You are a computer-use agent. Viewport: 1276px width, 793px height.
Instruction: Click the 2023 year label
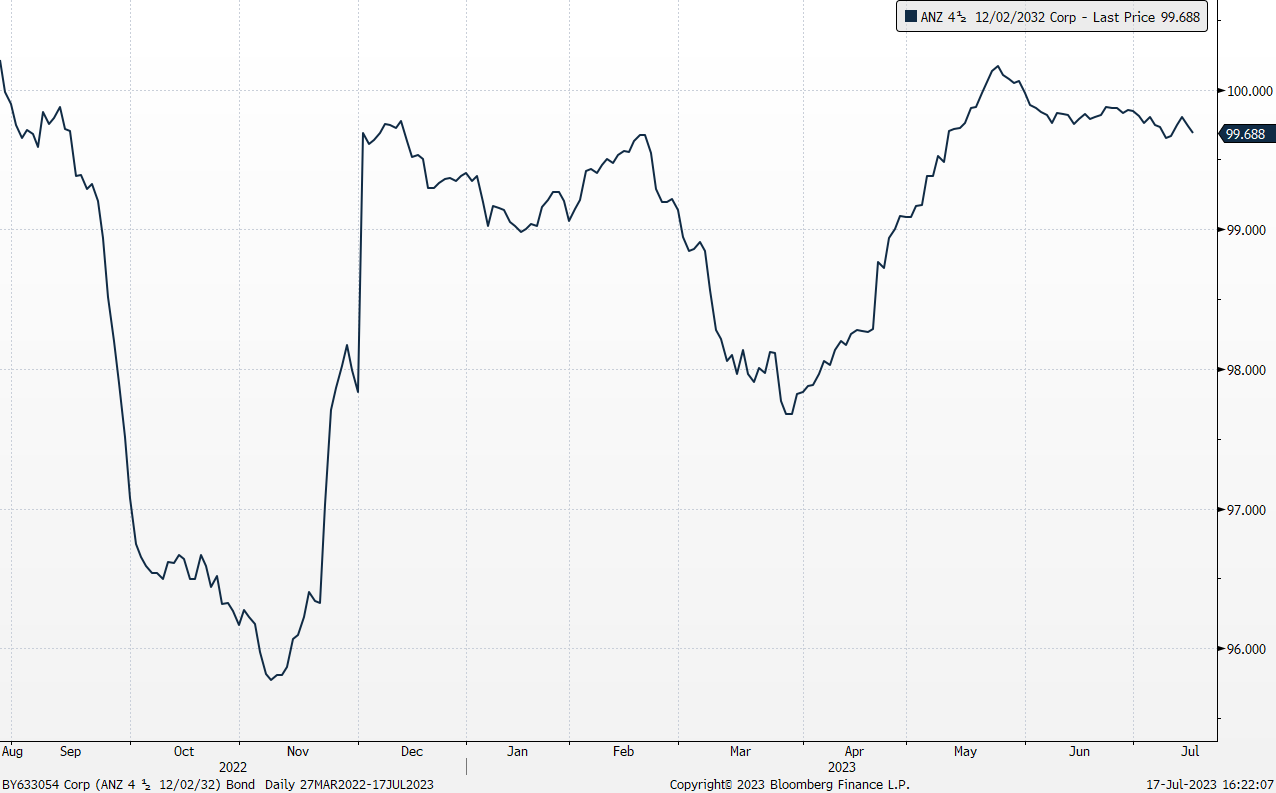click(x=842, y=767)
